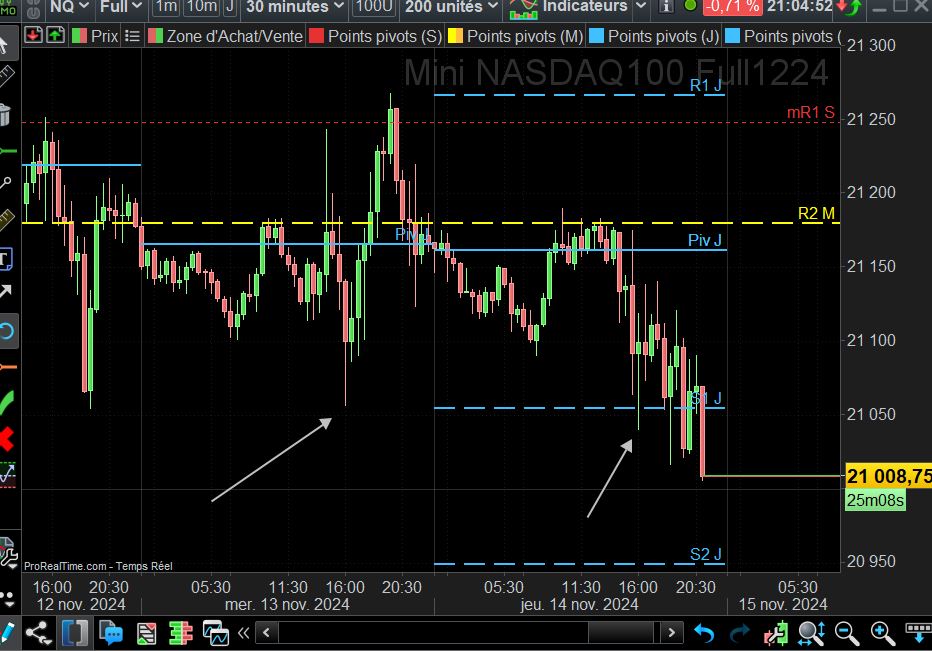Select the Points pivots (M) tab

515,36
